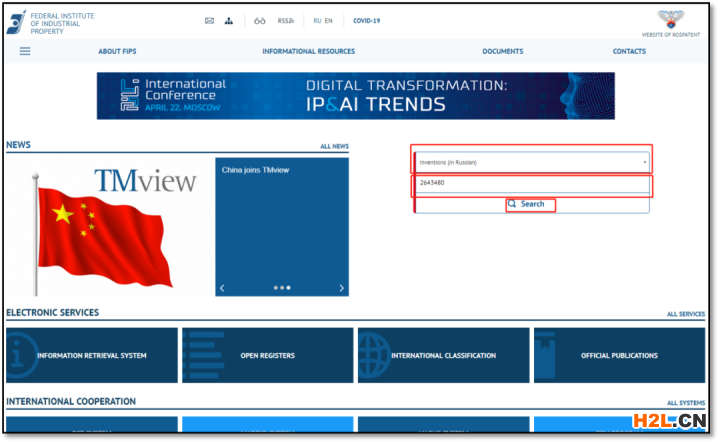The height and width of the screenshot is (443, 720).
Task: Go to previous news slide arrow
Action: 222,288
